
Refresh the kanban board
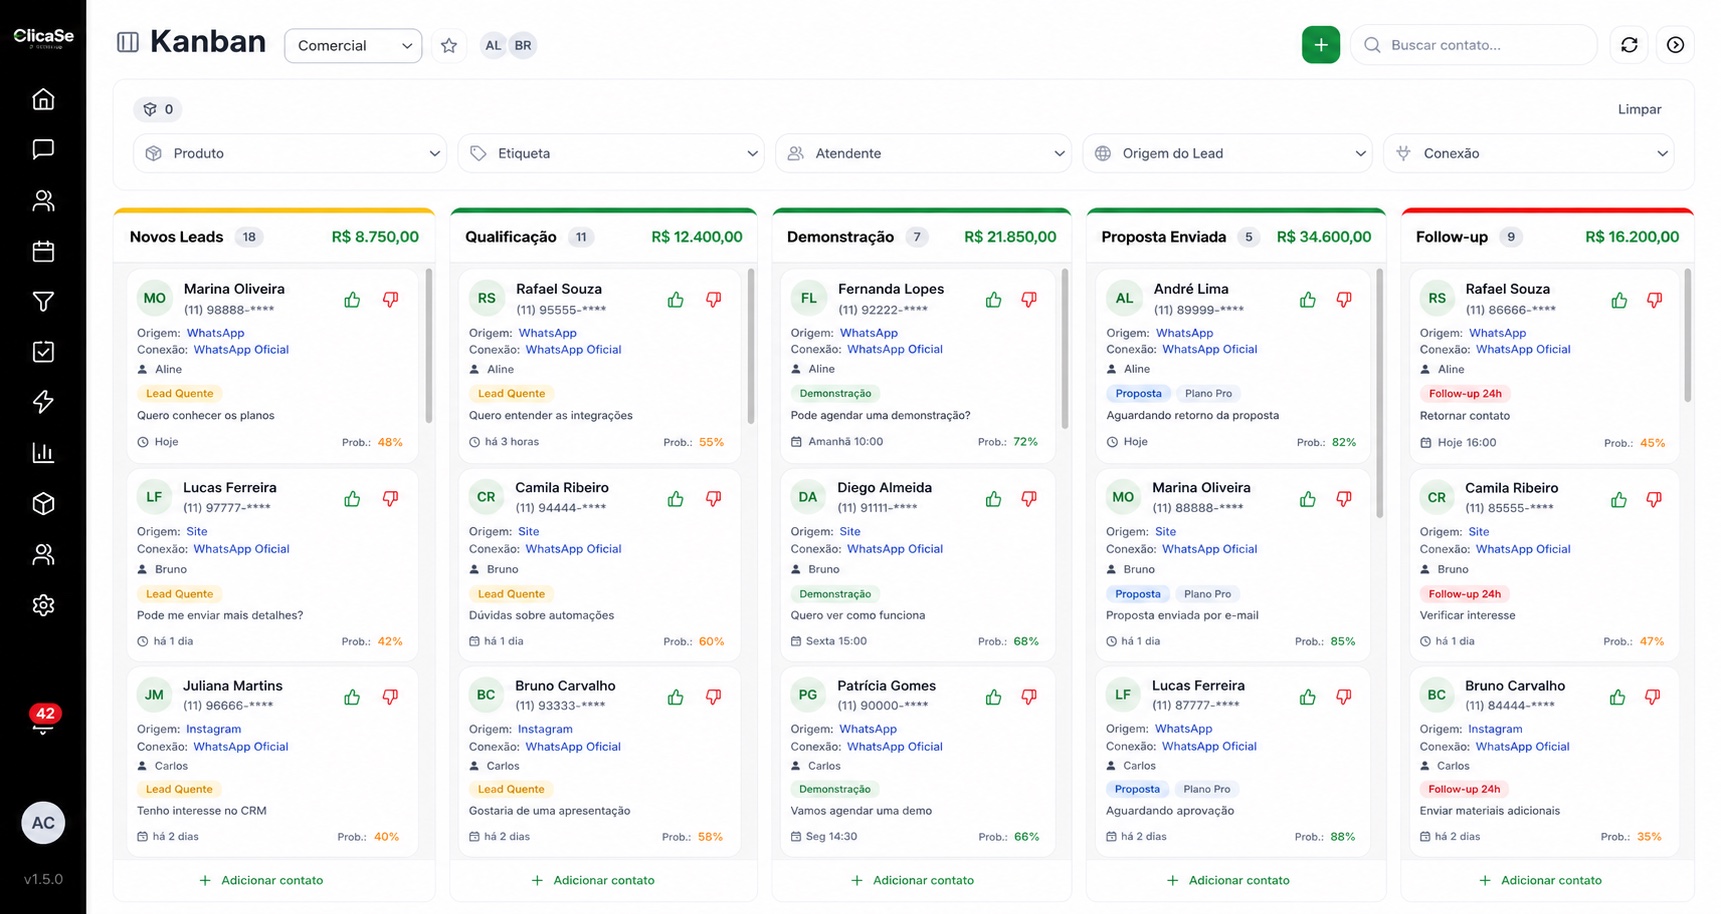coord(1629,45)
